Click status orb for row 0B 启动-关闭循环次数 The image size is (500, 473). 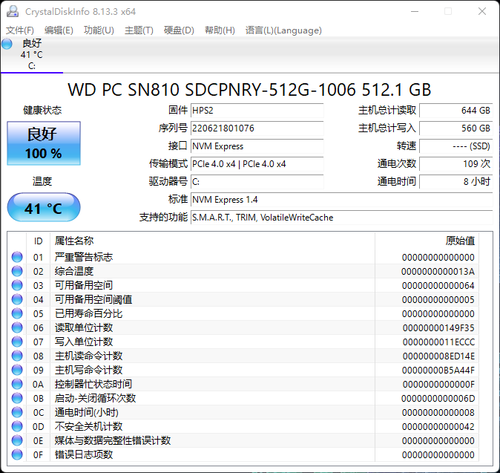tap(17, 398)
